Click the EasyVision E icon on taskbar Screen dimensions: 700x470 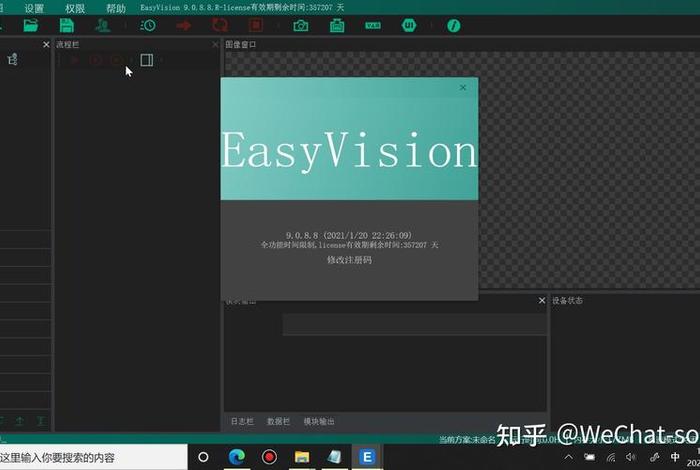pos(367,457)
